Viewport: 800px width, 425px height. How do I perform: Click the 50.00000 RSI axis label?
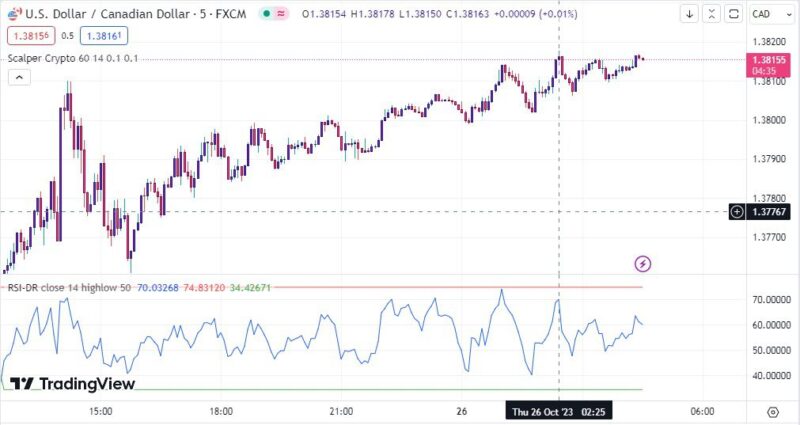click(771, 351)
